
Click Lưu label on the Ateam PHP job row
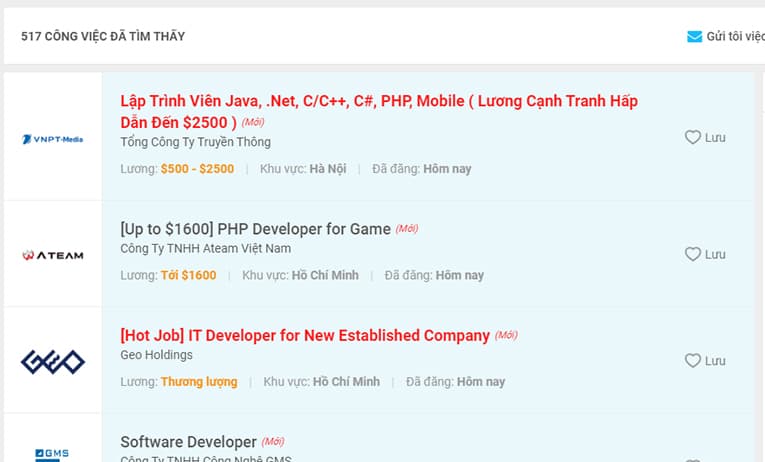715,255
